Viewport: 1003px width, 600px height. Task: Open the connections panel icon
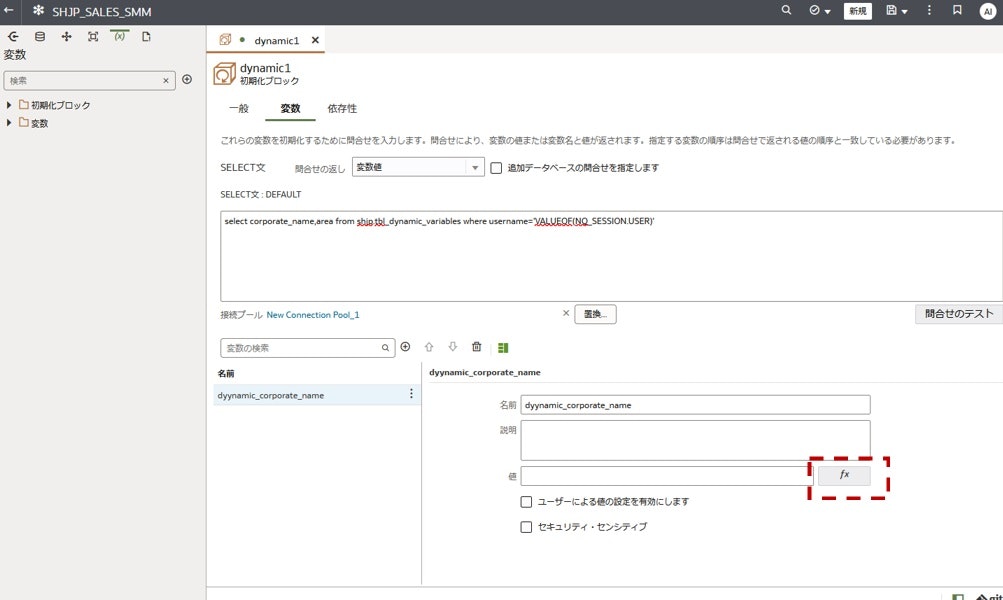click(13, 36)
